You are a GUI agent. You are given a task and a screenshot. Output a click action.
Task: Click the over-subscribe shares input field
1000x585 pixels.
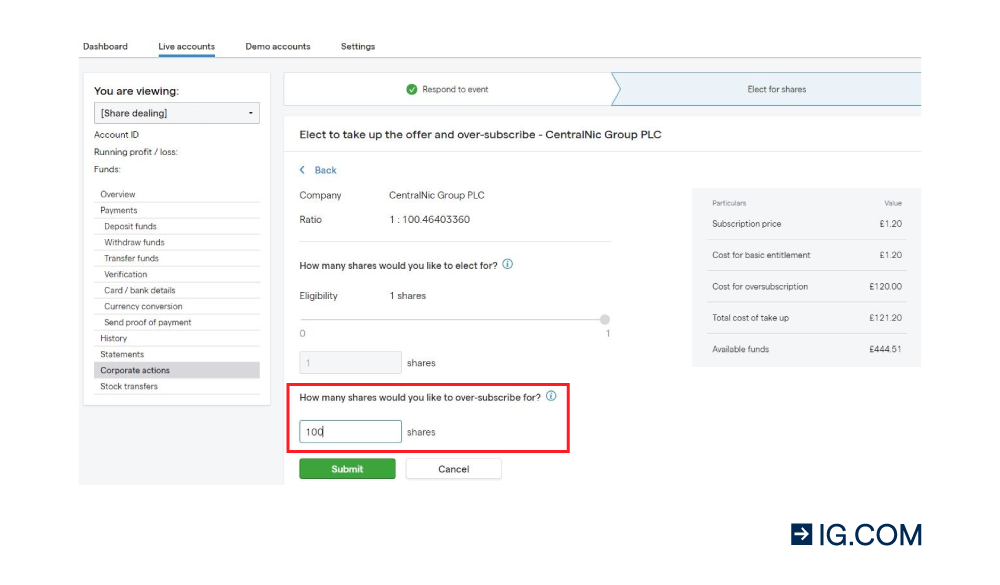[350, 432]
